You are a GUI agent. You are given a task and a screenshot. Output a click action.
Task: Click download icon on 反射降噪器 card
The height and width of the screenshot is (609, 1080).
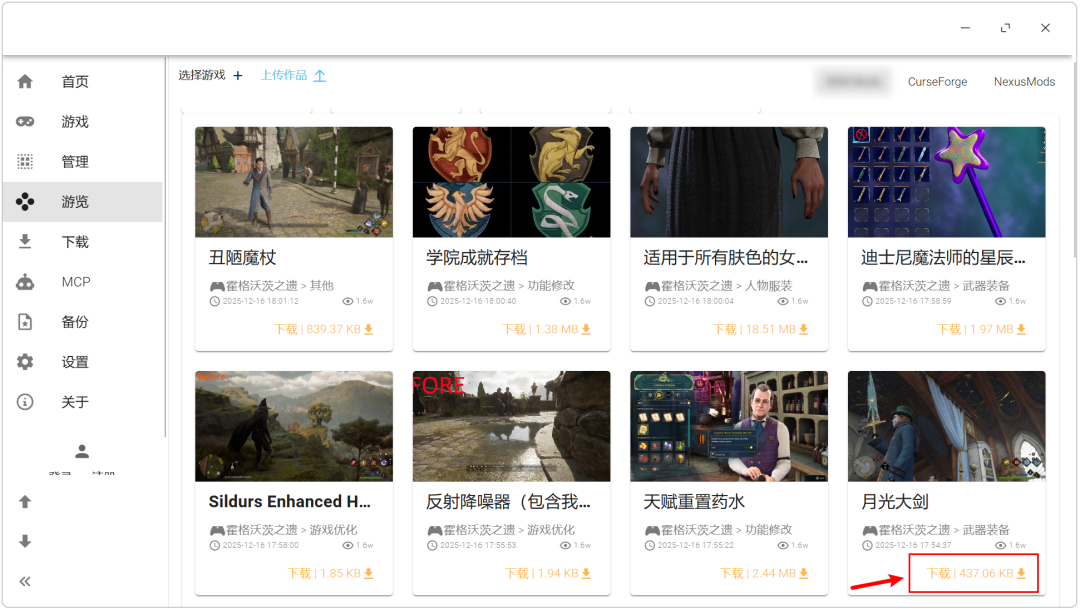[x=586, y=573]
